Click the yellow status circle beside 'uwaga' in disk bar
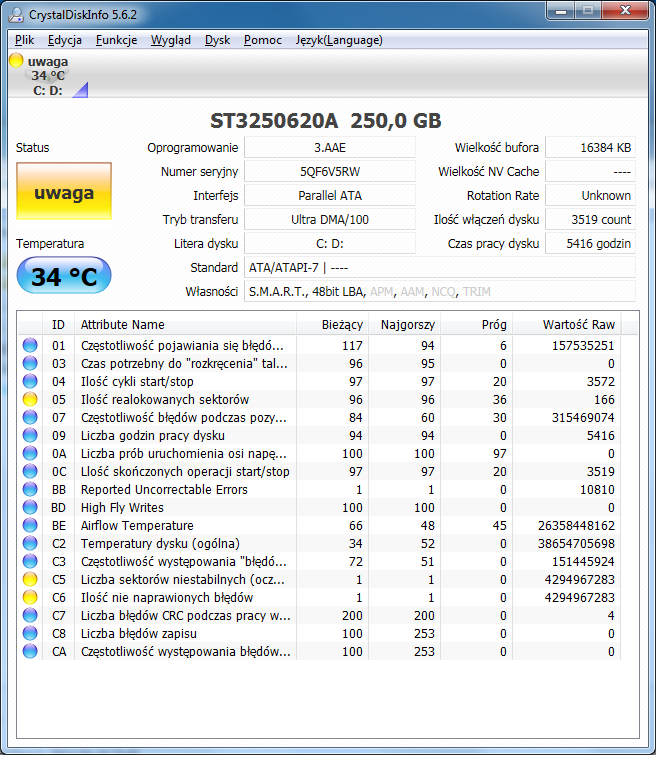Viewport: 656px width, 757px height. 16,60
